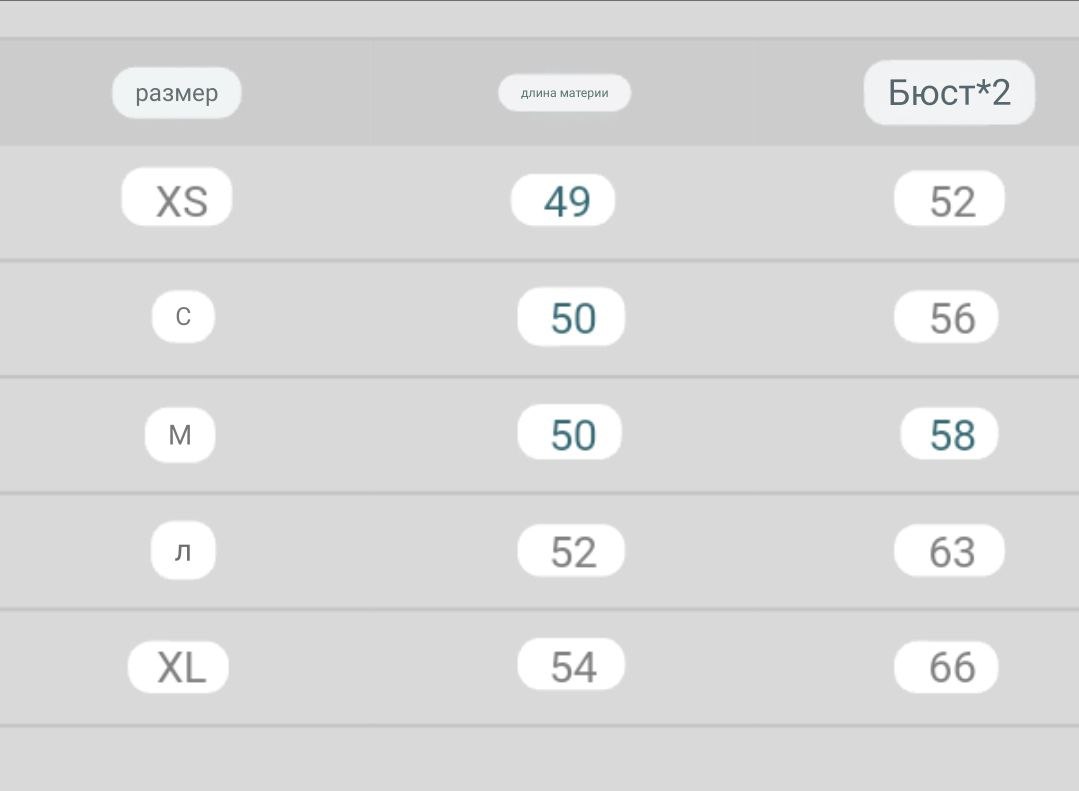Select the XS size label
This screenshot has height=791, width=1079.
(x=177, y=197)
